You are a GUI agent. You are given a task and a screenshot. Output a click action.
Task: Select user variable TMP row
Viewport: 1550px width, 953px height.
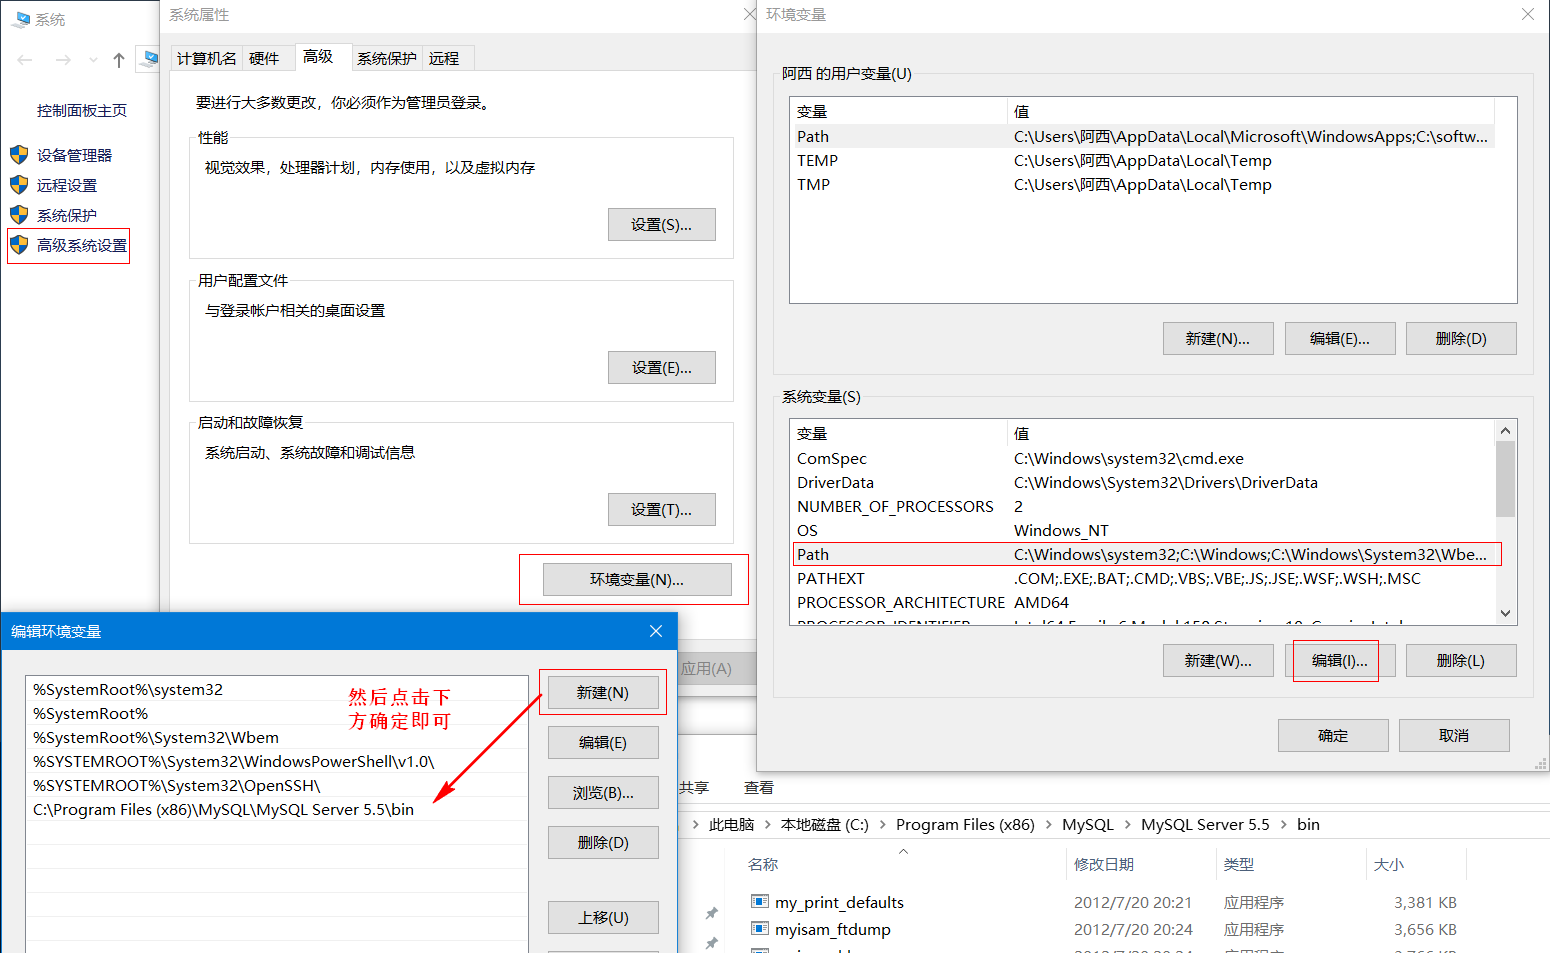1143,185
